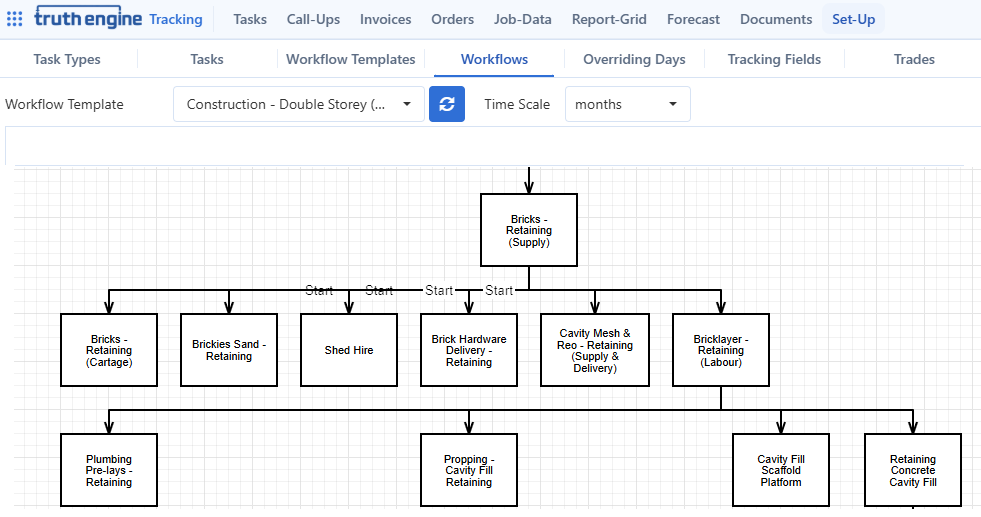Select the Bricks - Retaining (Cartage) node

click(x=109, y=350)
